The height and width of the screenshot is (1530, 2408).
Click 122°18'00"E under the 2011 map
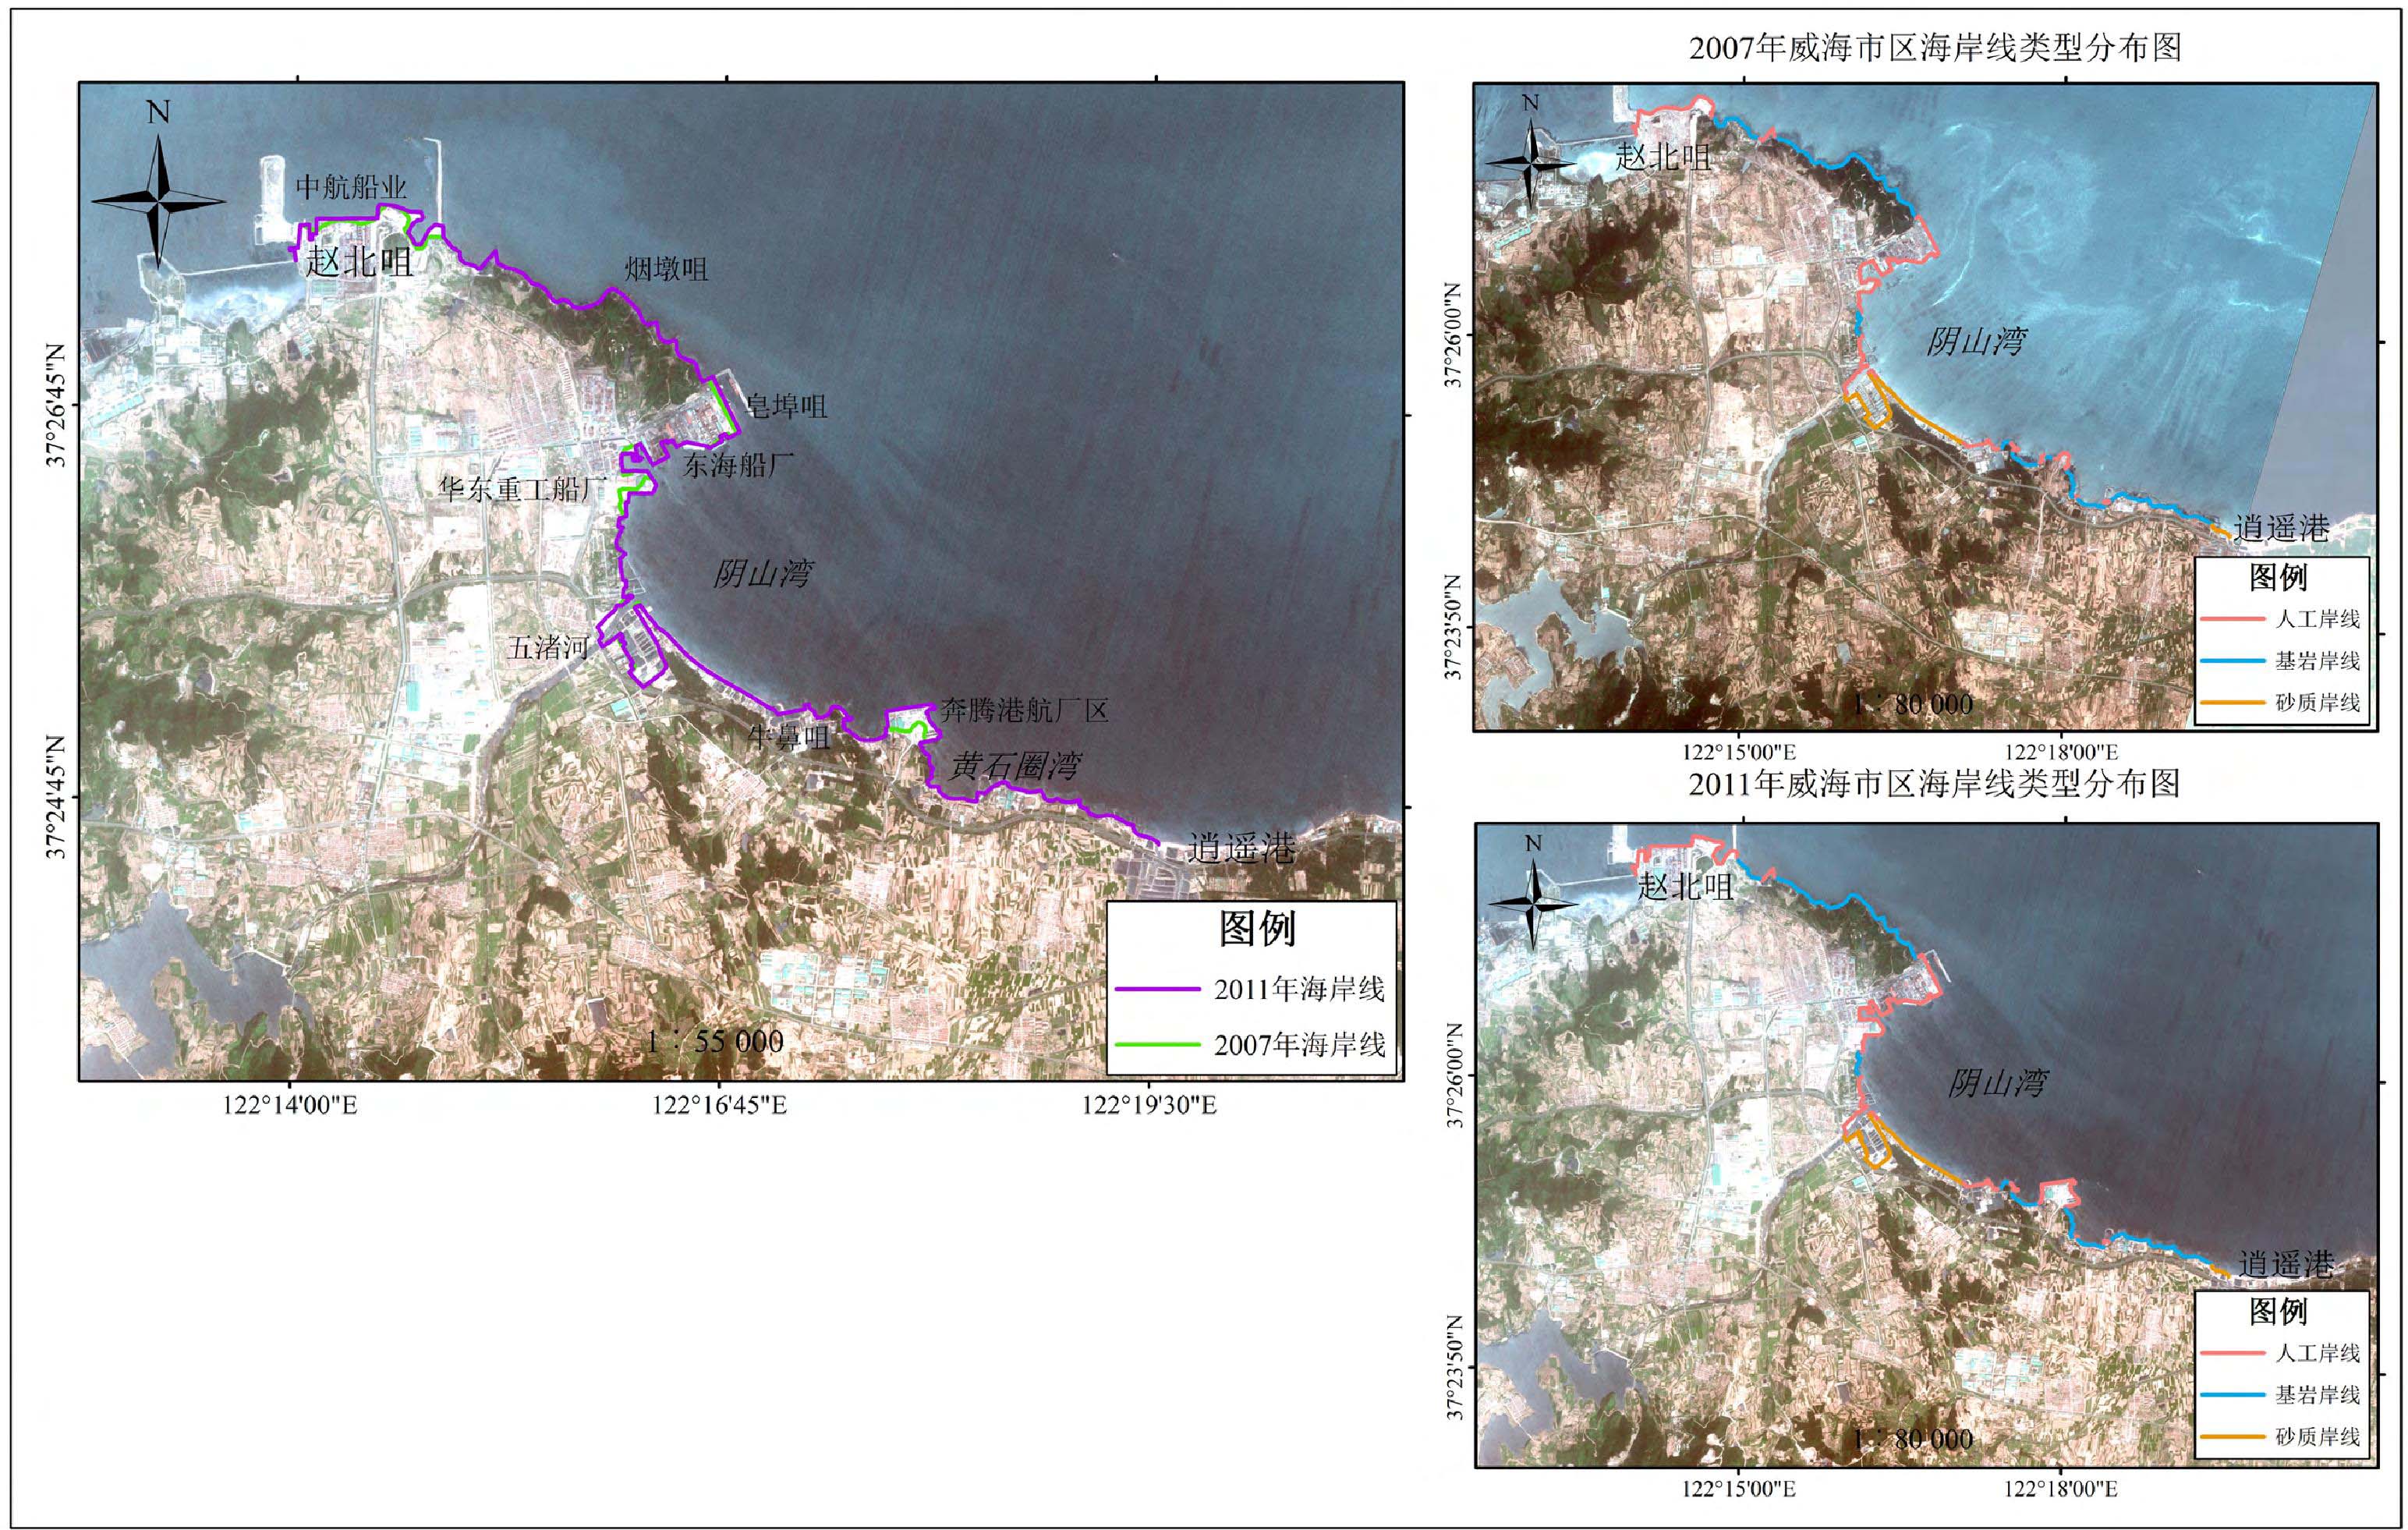[2060, 1489]
